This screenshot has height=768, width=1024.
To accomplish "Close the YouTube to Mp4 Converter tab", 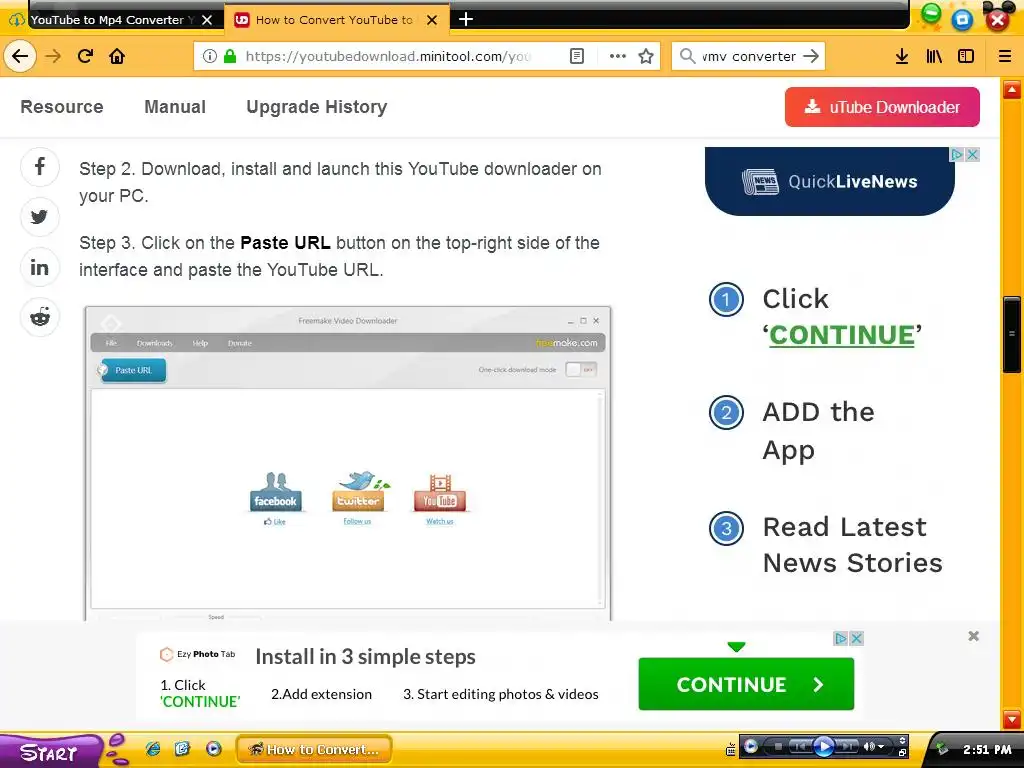I will click(x=207, y=20).
